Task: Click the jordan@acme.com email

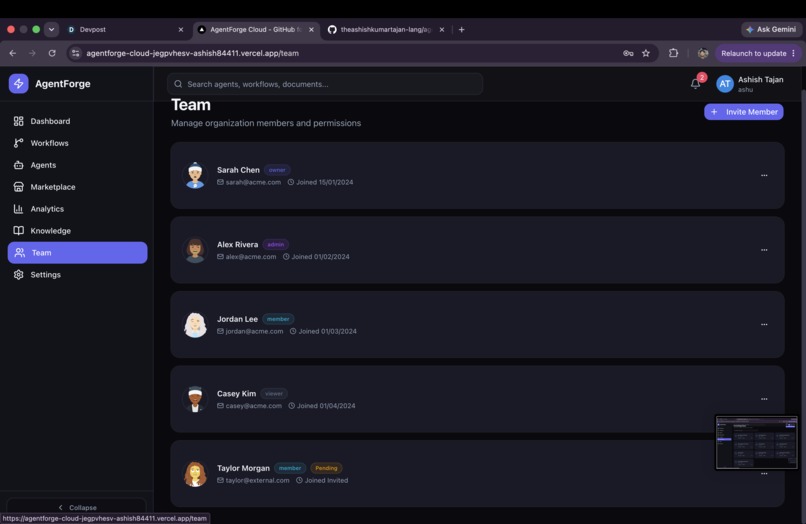Action: point(254,331)
